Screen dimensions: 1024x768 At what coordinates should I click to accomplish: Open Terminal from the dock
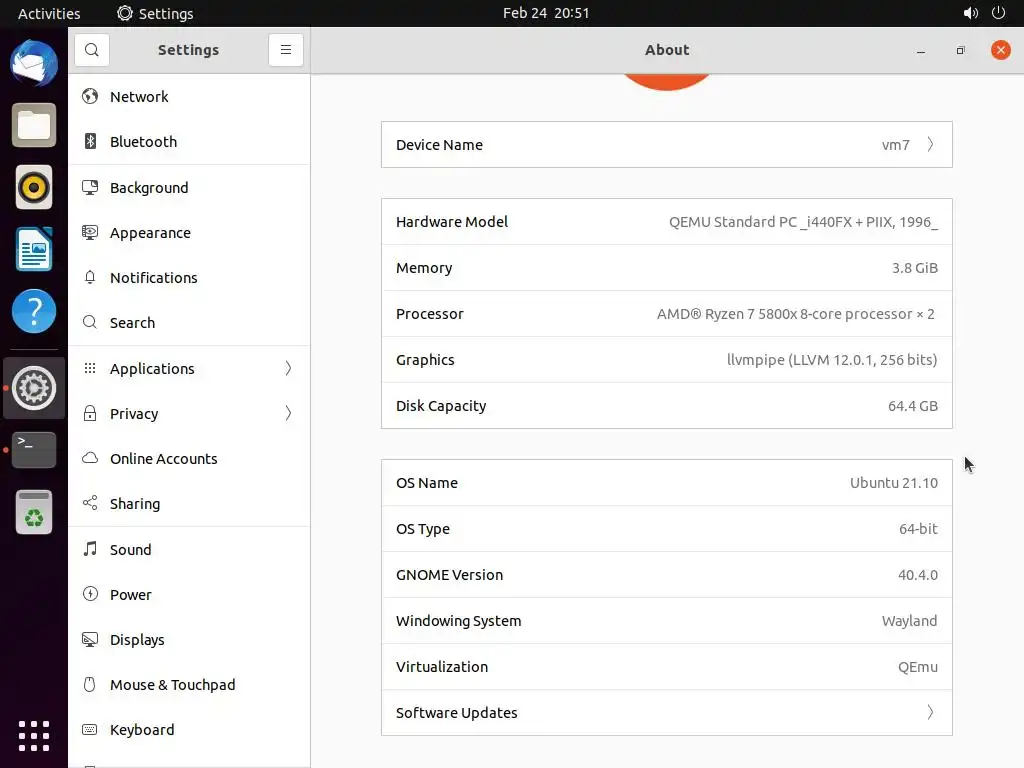tap(34, 450)
